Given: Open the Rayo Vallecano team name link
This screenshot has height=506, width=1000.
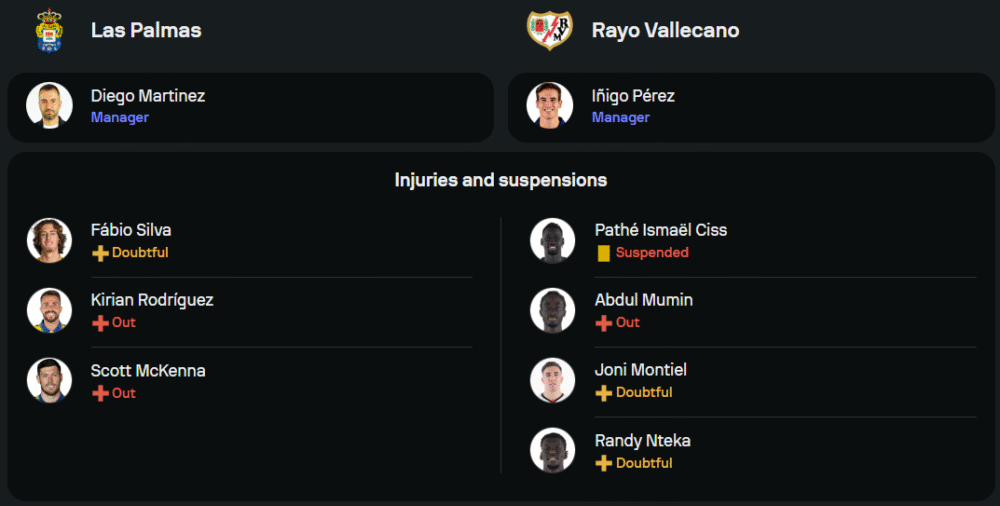Looking at the screenshot, I should (x=665, y=30).
